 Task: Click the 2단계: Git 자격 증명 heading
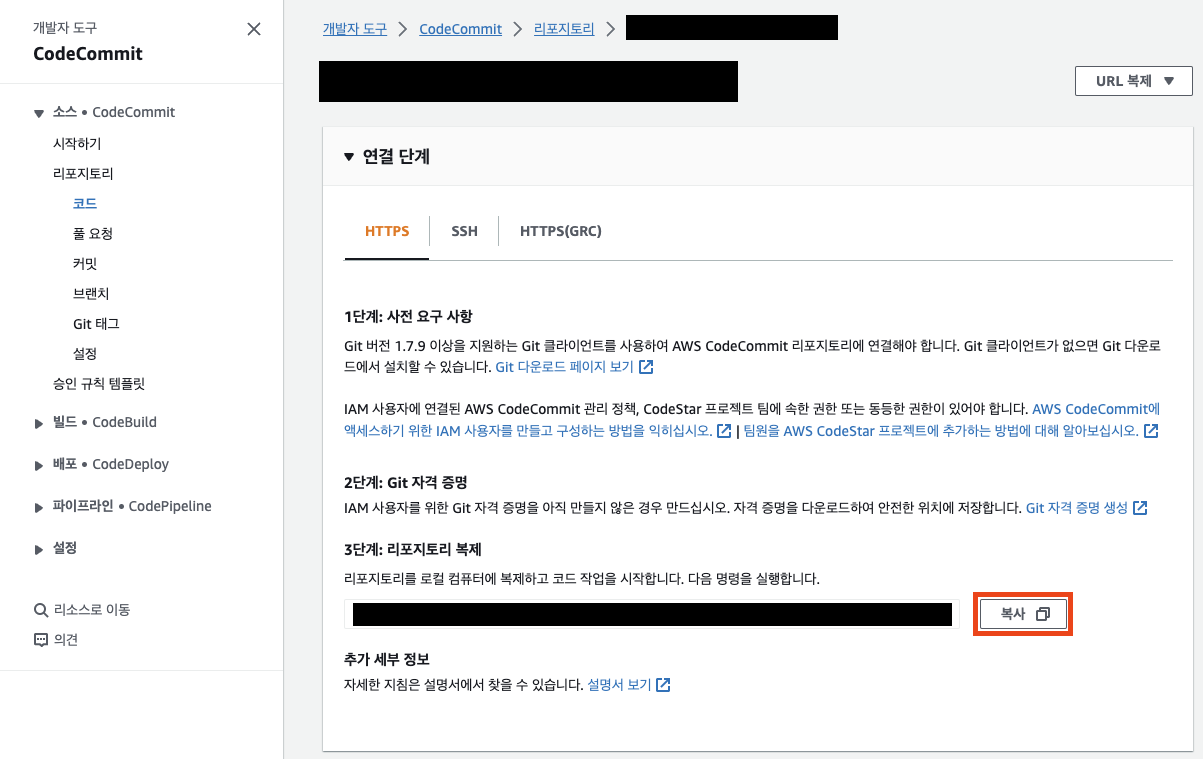405,482
